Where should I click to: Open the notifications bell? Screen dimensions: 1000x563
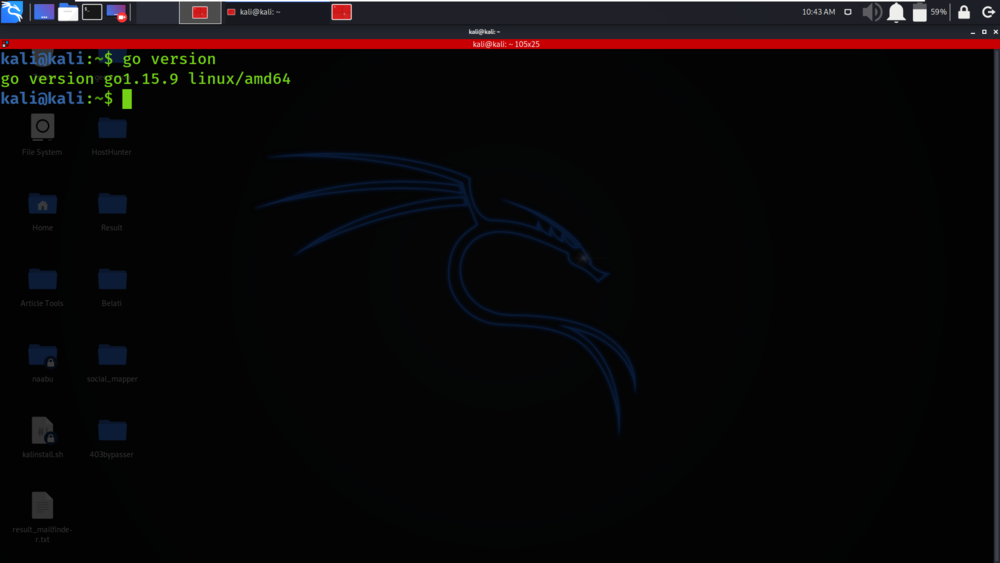896,12
